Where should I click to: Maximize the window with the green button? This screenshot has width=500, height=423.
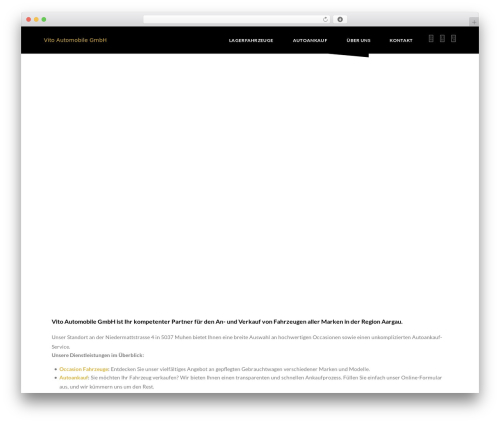pos(44,20)
